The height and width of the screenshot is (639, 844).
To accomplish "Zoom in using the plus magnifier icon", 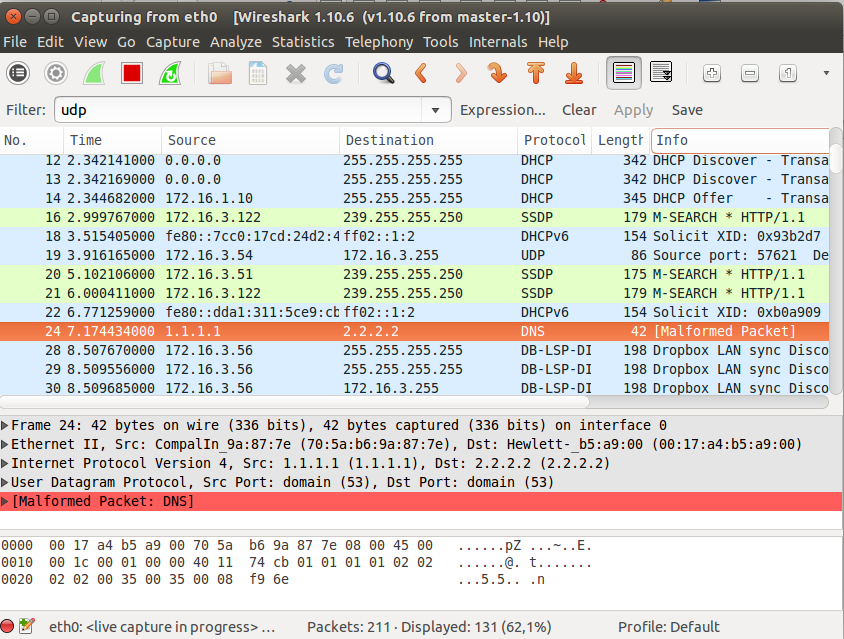I will (x=711, y=73).
